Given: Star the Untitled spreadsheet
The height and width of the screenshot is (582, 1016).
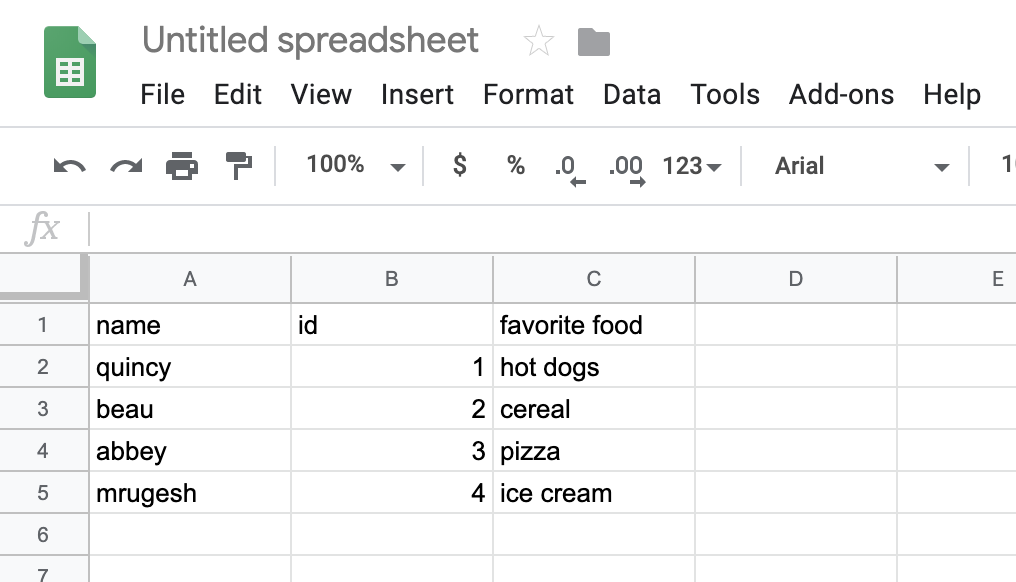Looking at the screenshot, I should (x=539, y=42).
